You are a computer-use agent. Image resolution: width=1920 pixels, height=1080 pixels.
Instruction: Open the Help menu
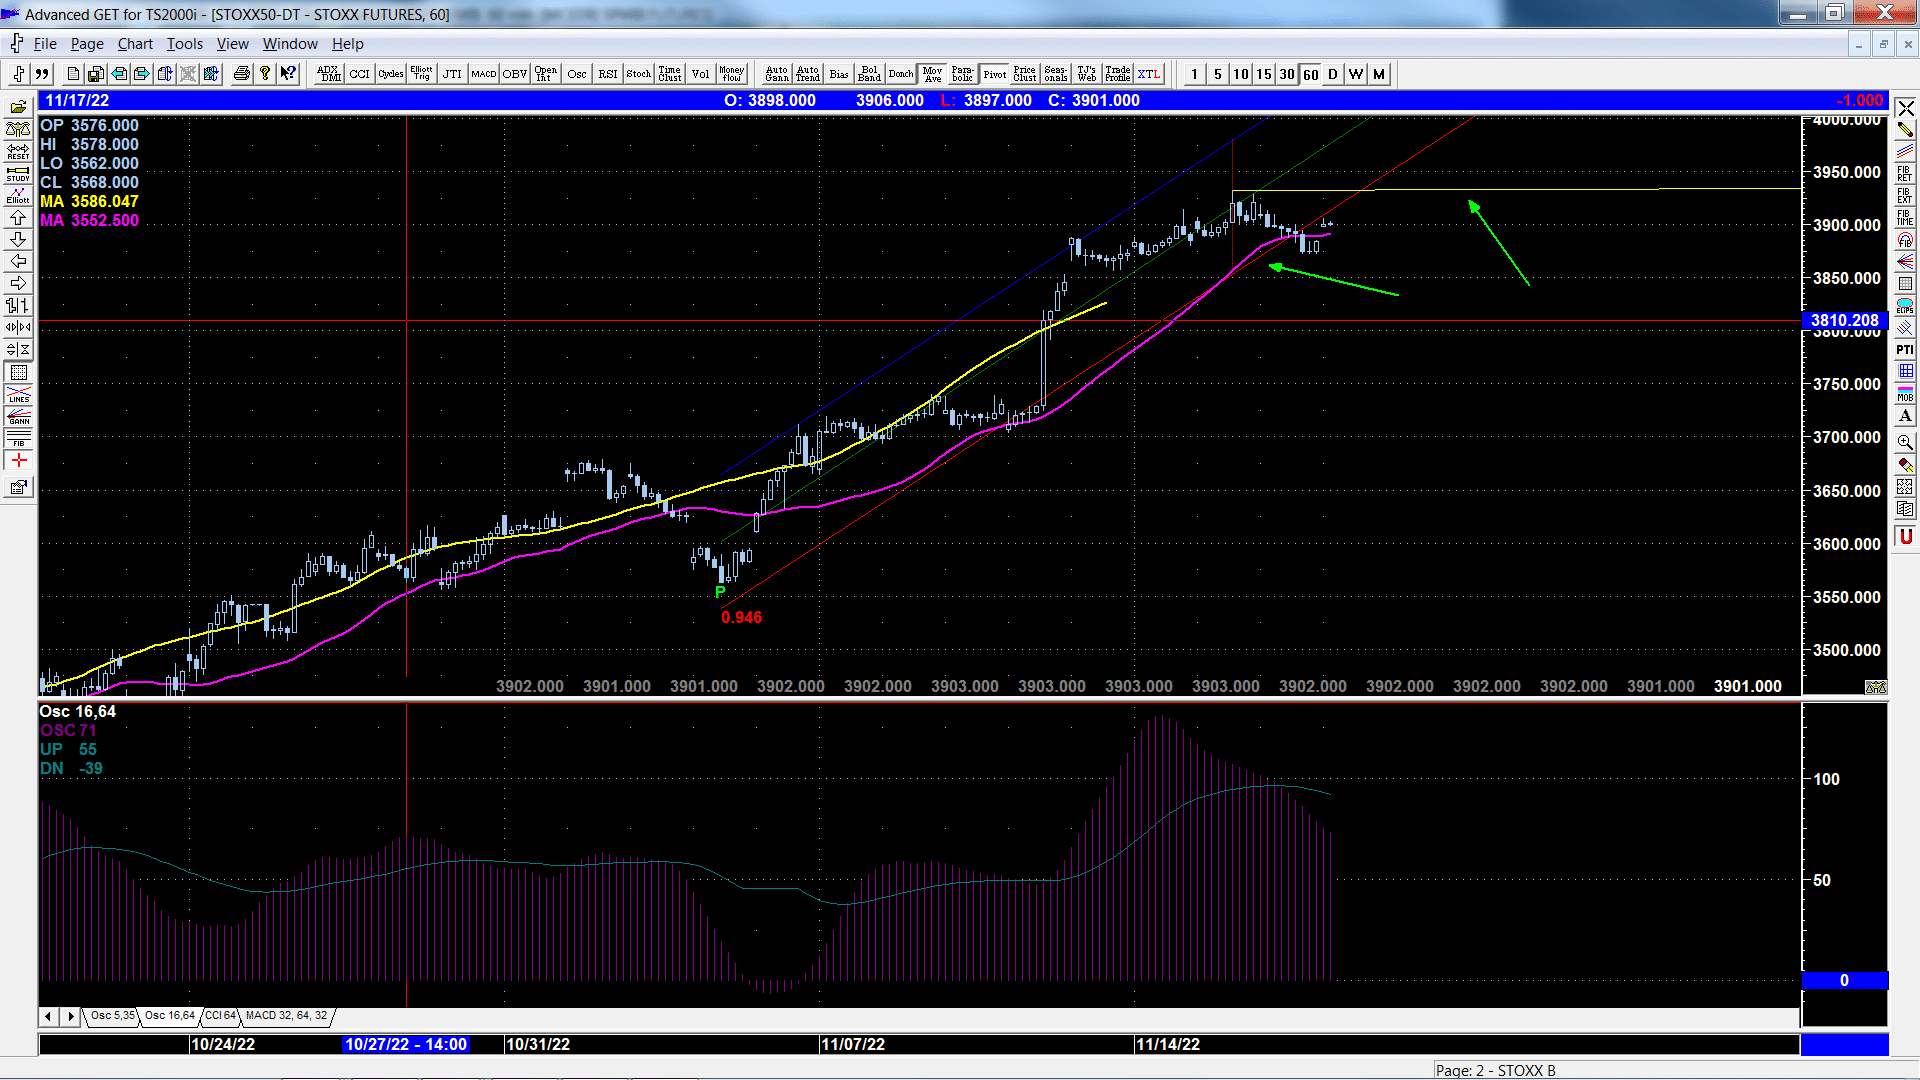[x=348, y=44]
